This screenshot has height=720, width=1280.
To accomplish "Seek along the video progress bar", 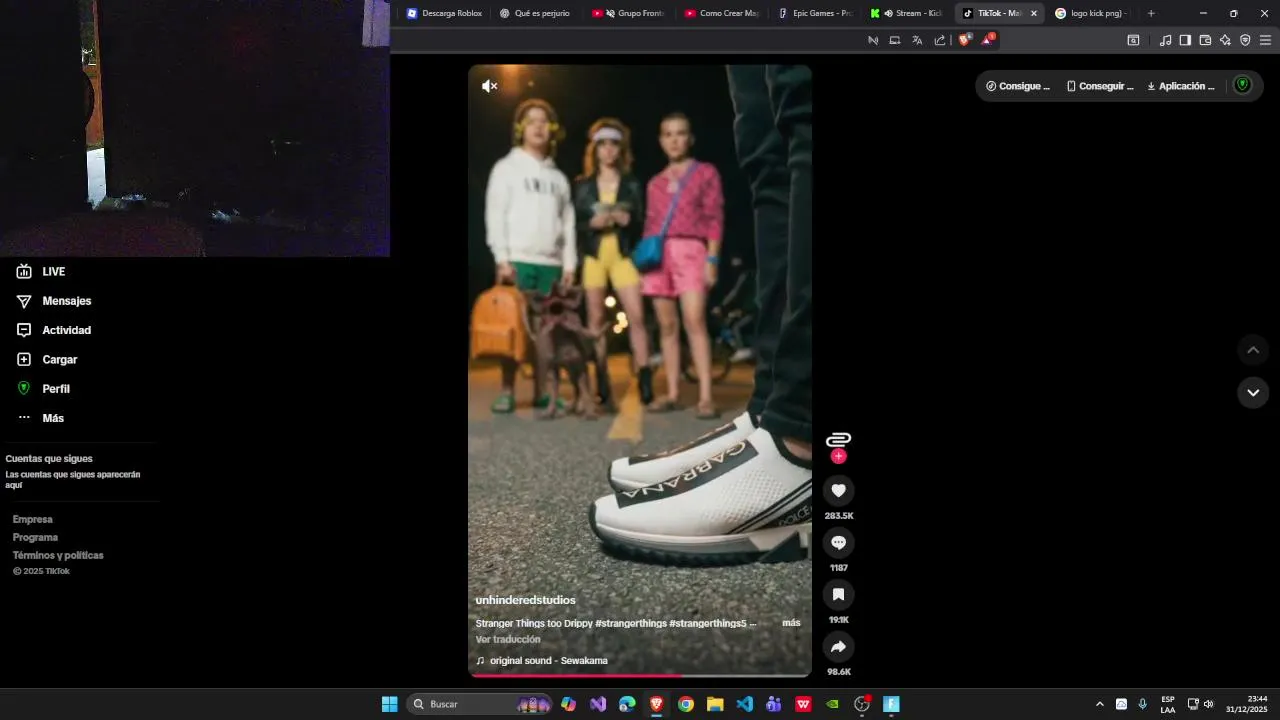I will (640, 675).
